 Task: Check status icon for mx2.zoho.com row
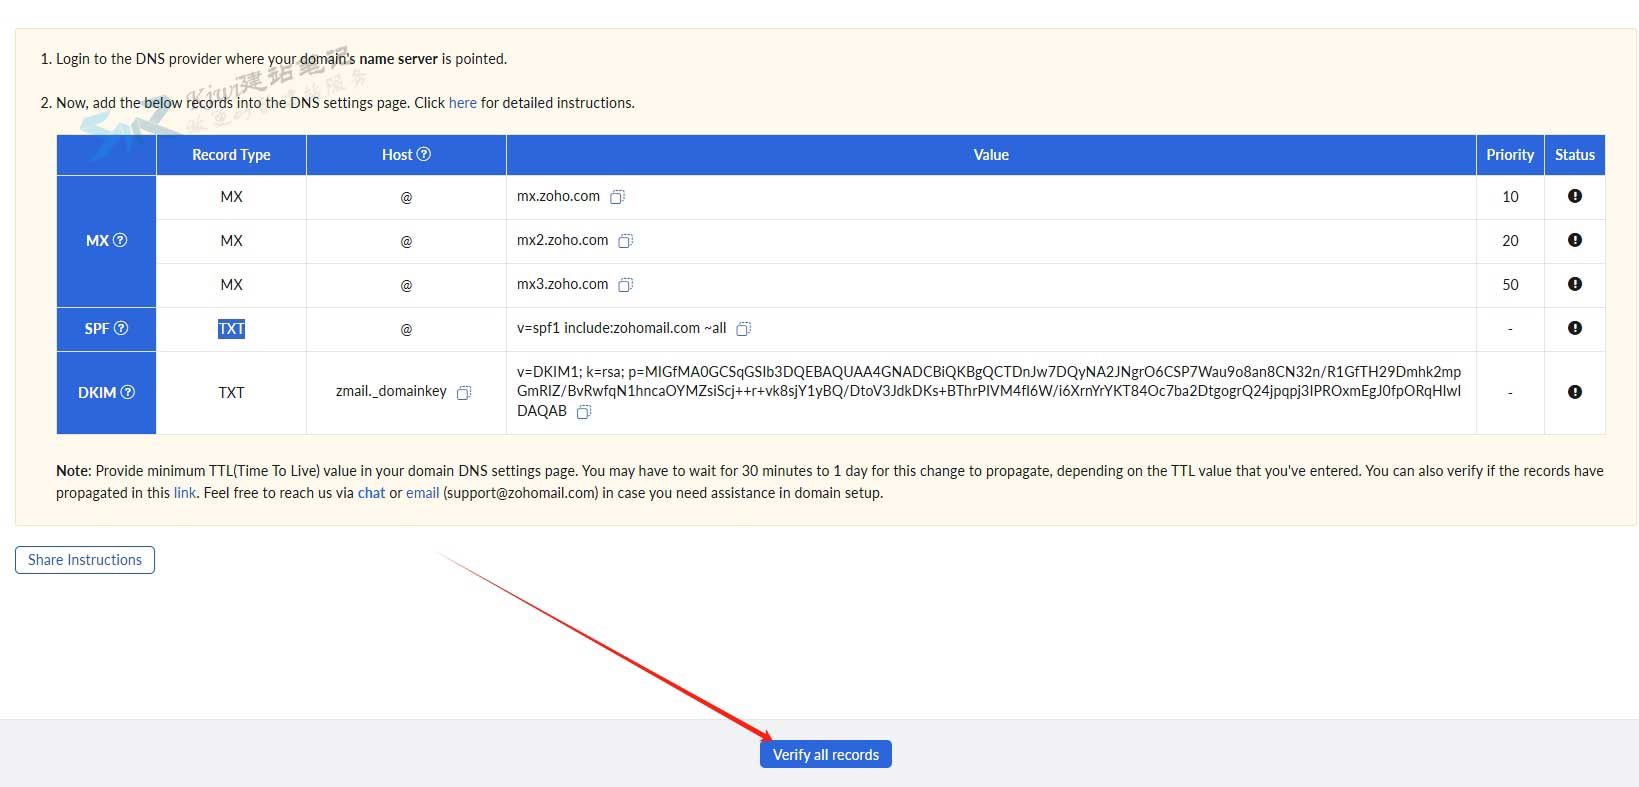tap(1575, 240)
